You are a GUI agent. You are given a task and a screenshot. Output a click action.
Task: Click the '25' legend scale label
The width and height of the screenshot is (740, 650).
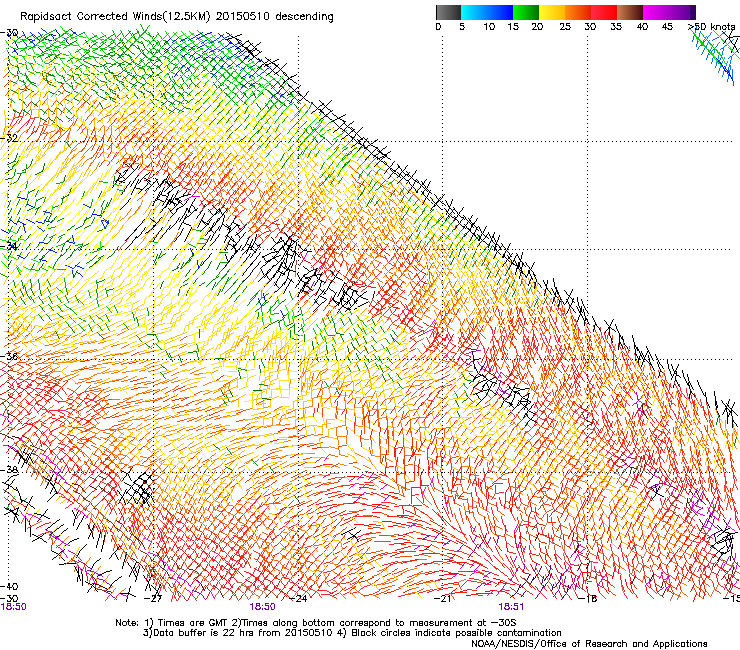[x=565, y=27]
